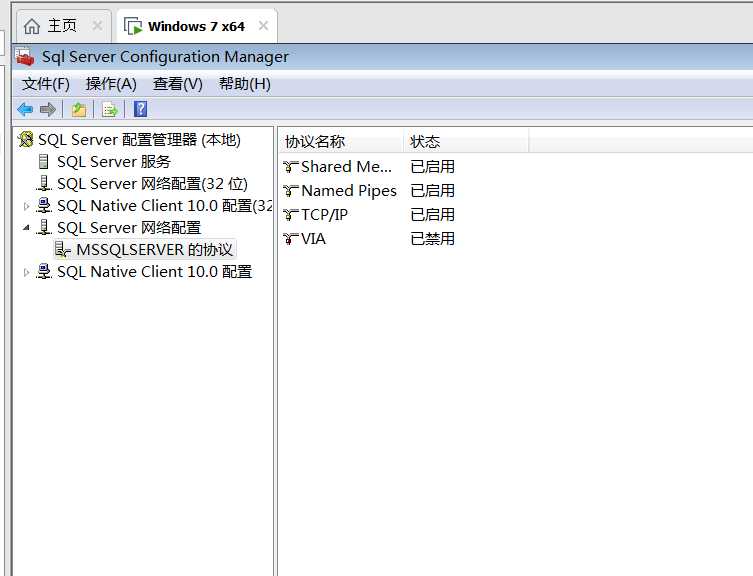The image size is (753, 576).
Task: Open the 操作(A) menu
Action: point(111,84)
